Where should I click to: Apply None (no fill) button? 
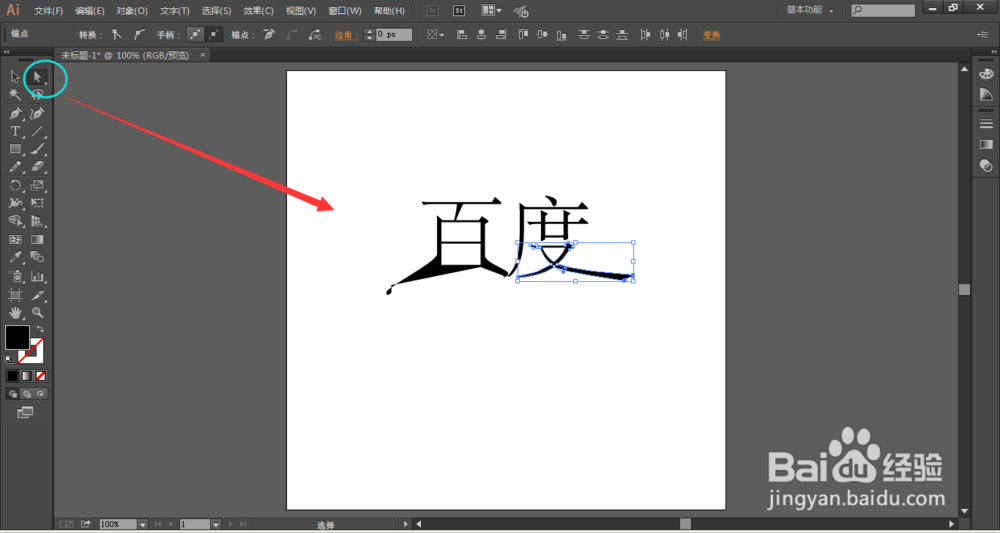(x=41, y=376)
